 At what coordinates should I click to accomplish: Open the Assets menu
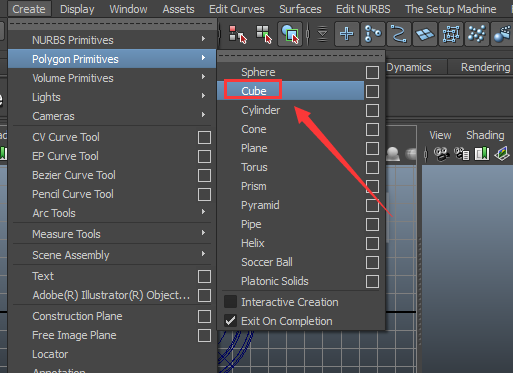(x=178, y=9)
